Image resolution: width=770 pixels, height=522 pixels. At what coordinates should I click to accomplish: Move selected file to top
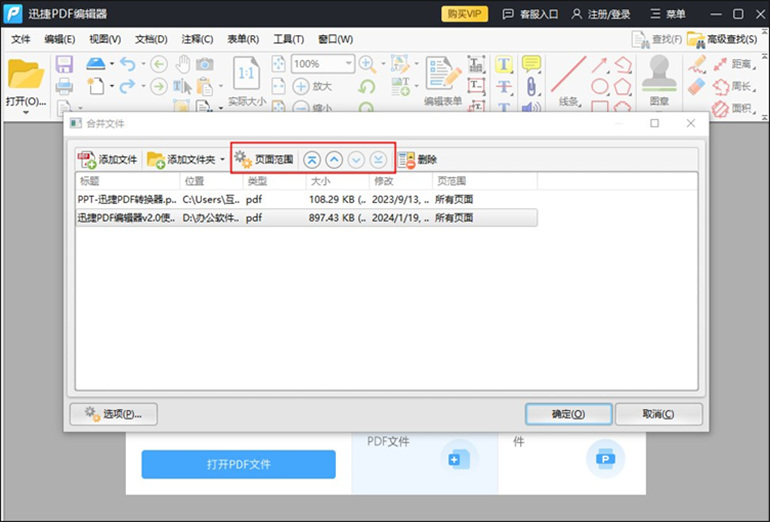312,160
